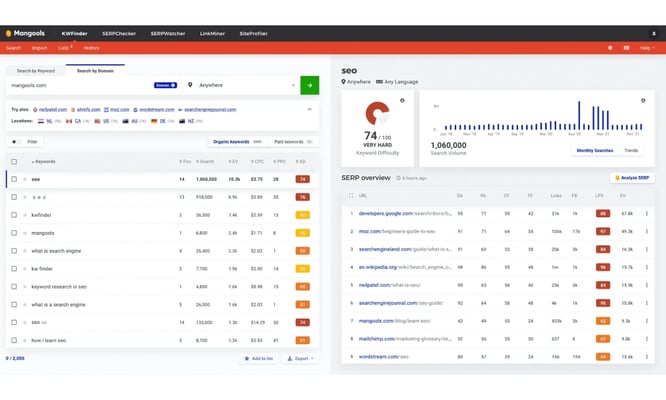Click the red 74 KD badge for 'seo'
666x400 pixels.
click(302, 179)
